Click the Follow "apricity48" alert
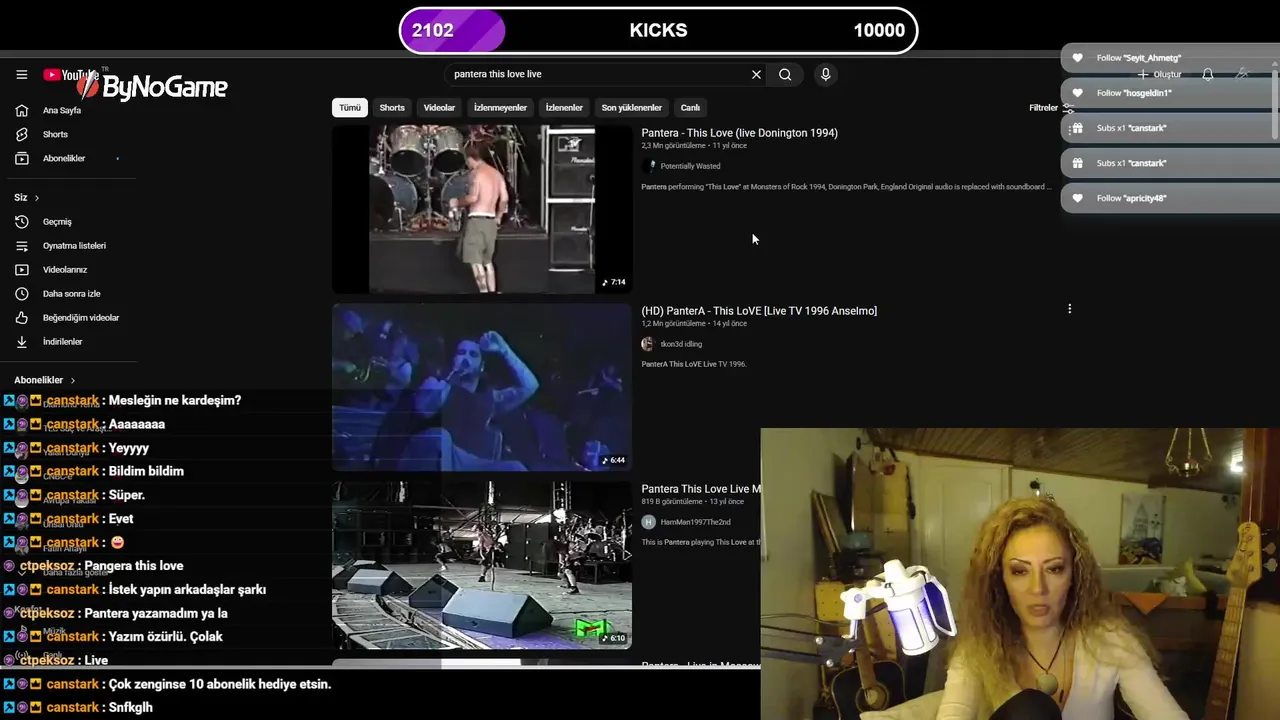The image size is (1280, 720). pos(1169,198)
